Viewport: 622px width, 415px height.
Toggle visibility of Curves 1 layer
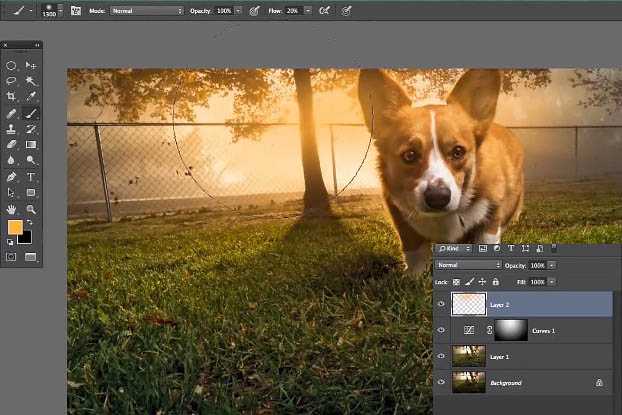(442, 330)
